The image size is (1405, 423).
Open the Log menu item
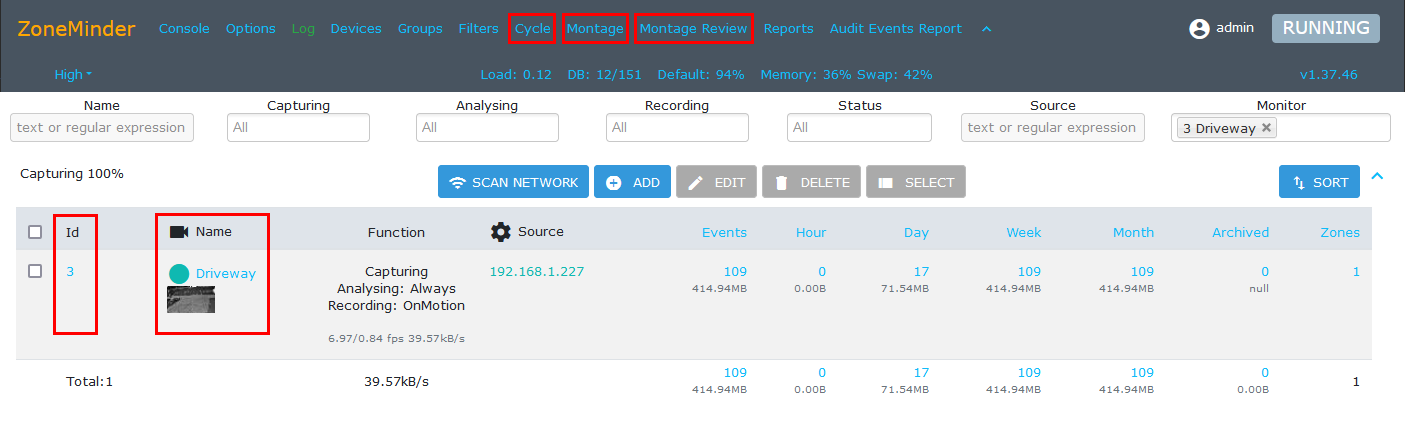point(303,29)
